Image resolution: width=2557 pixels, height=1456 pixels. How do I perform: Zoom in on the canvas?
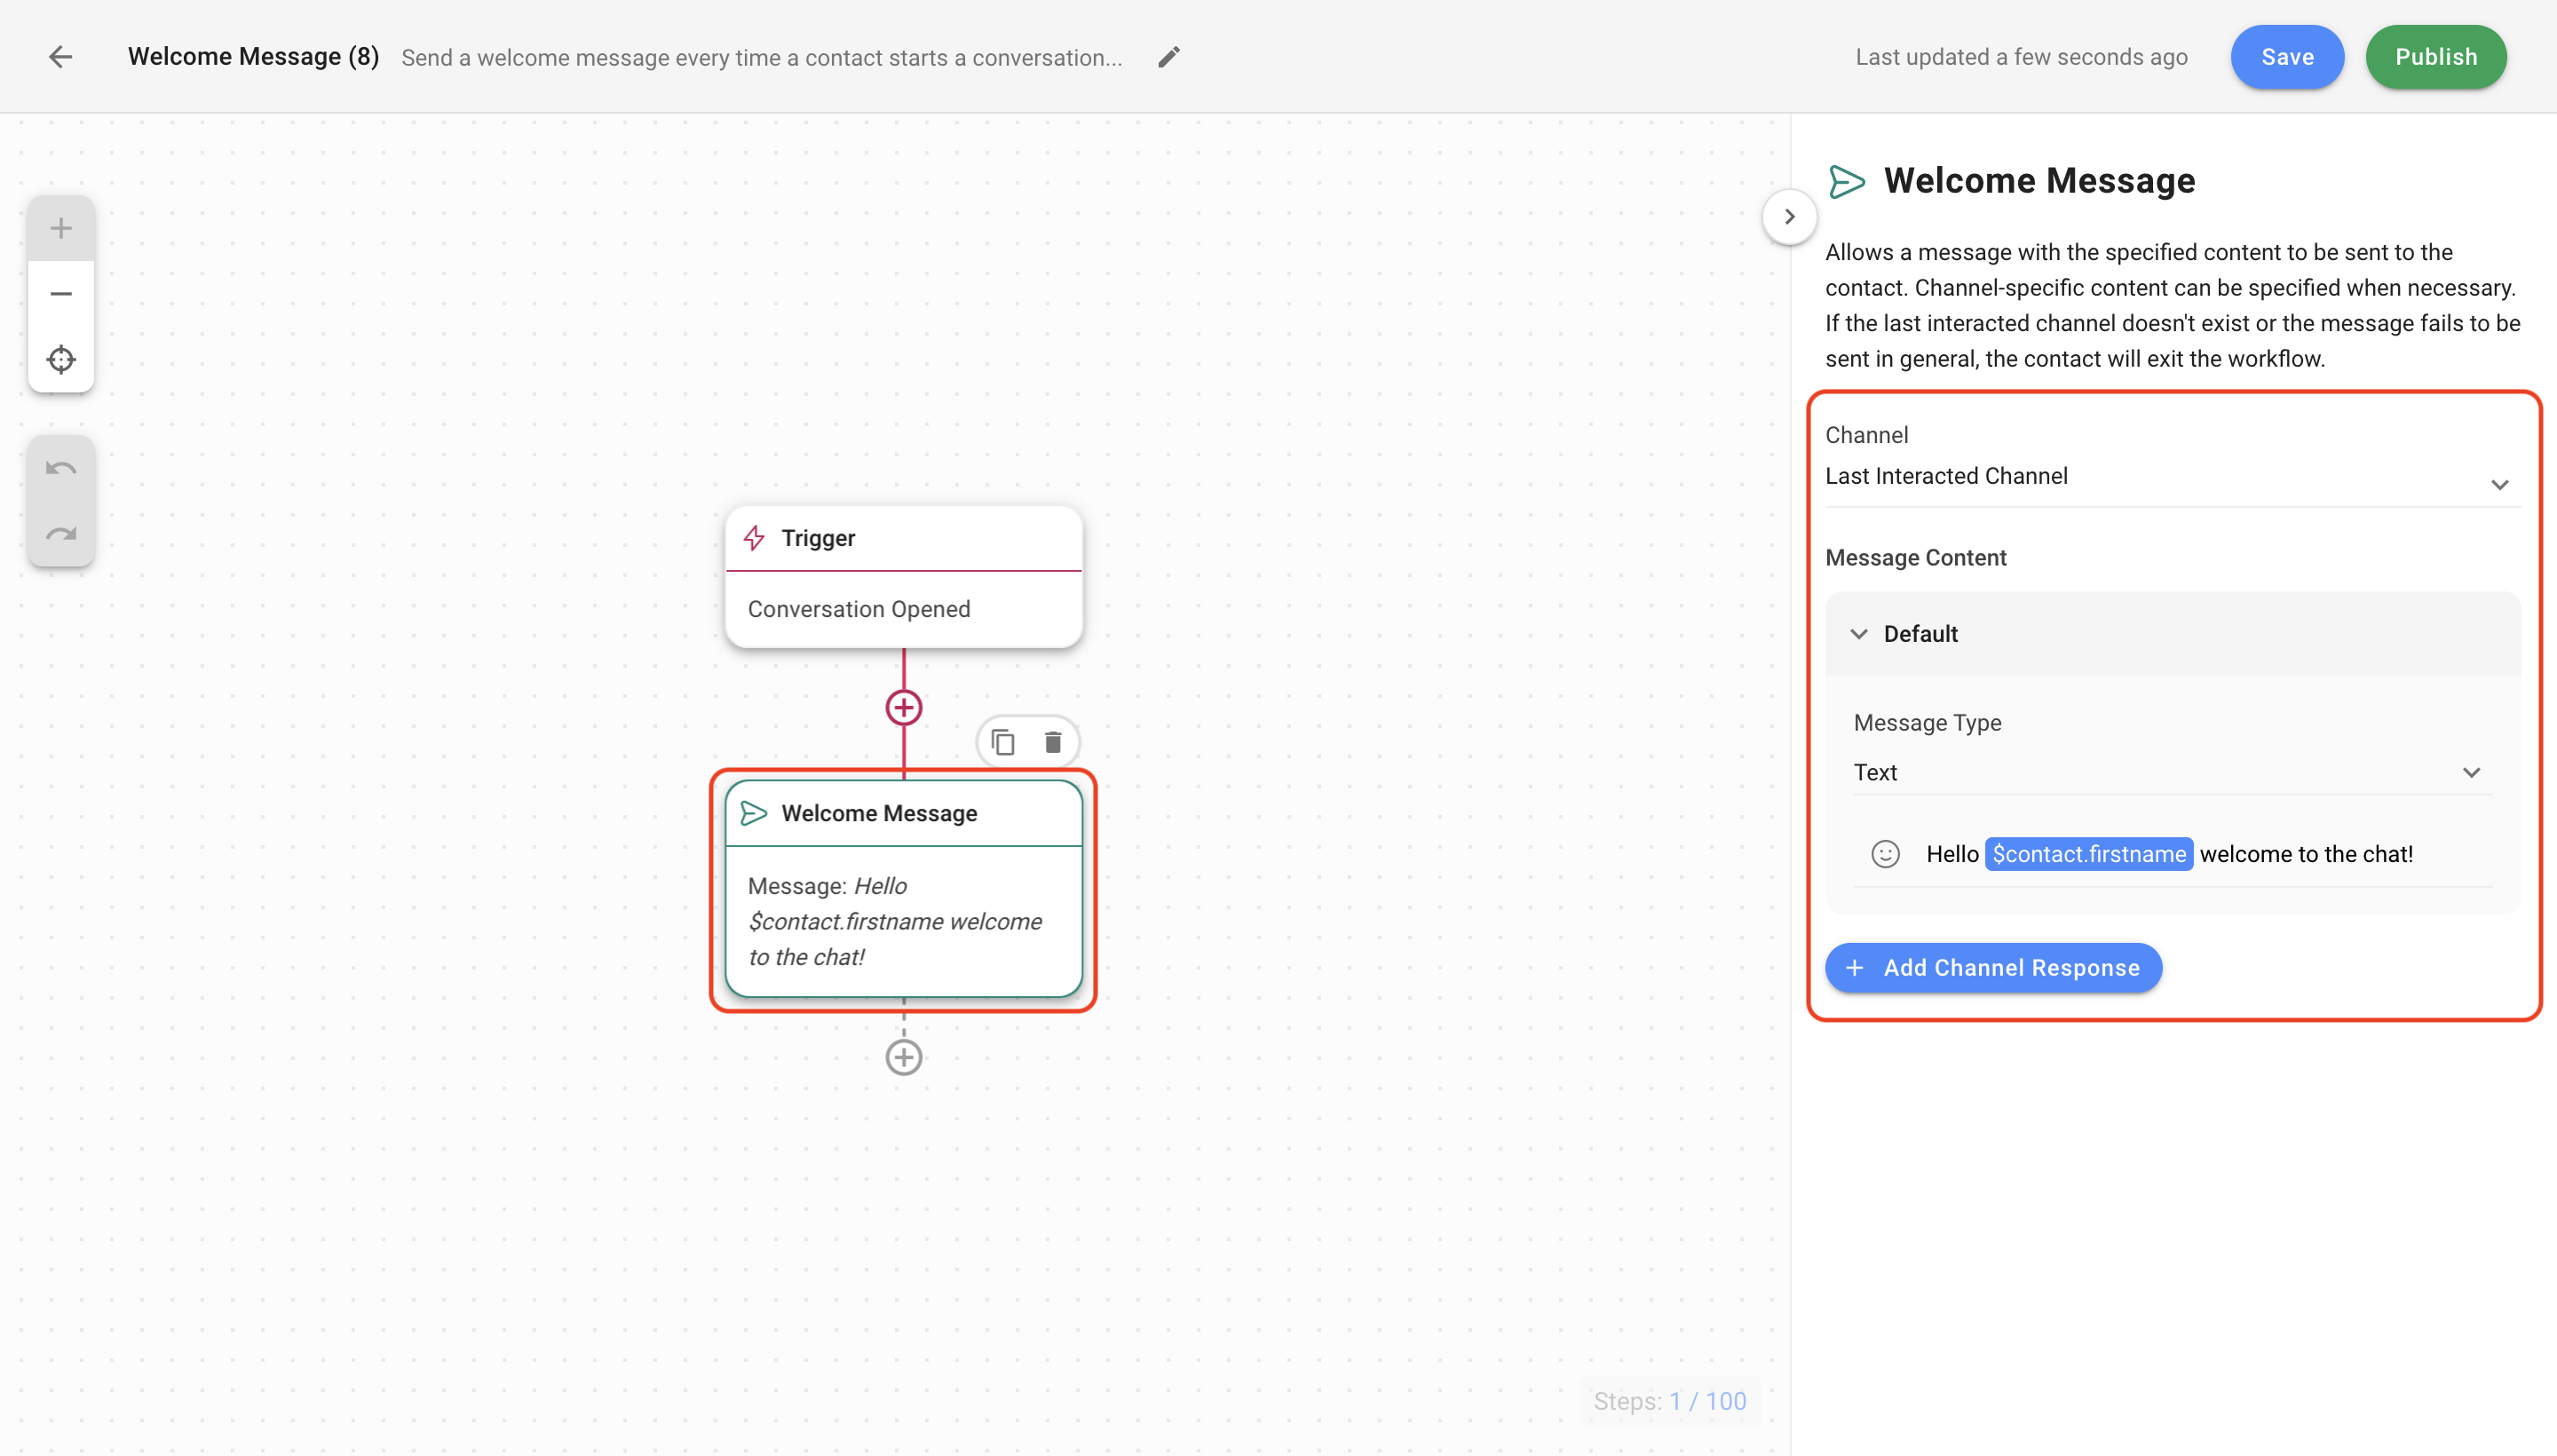tap(61, 228)
